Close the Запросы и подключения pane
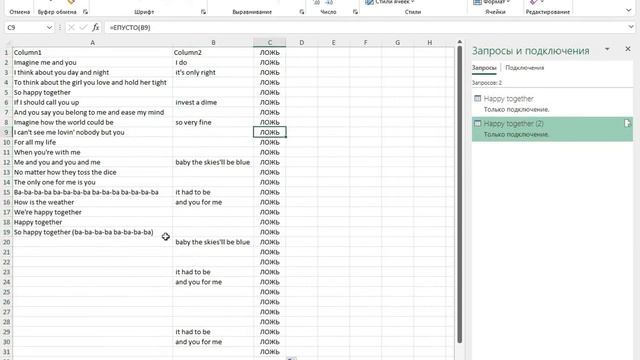The image size is (640, 360). tap(628, 49)
